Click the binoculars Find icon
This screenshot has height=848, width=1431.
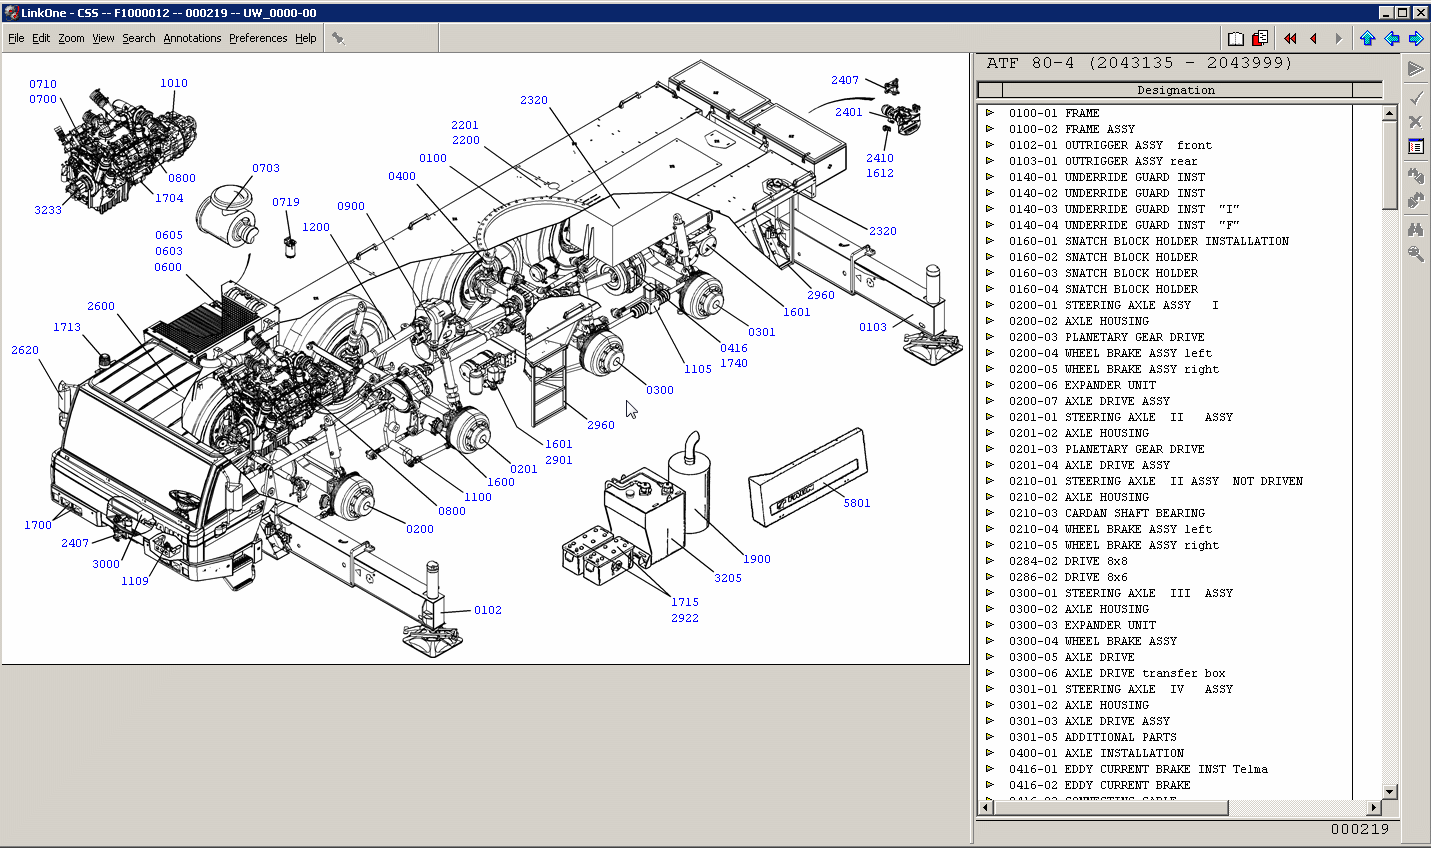(x=1415, y=227)
